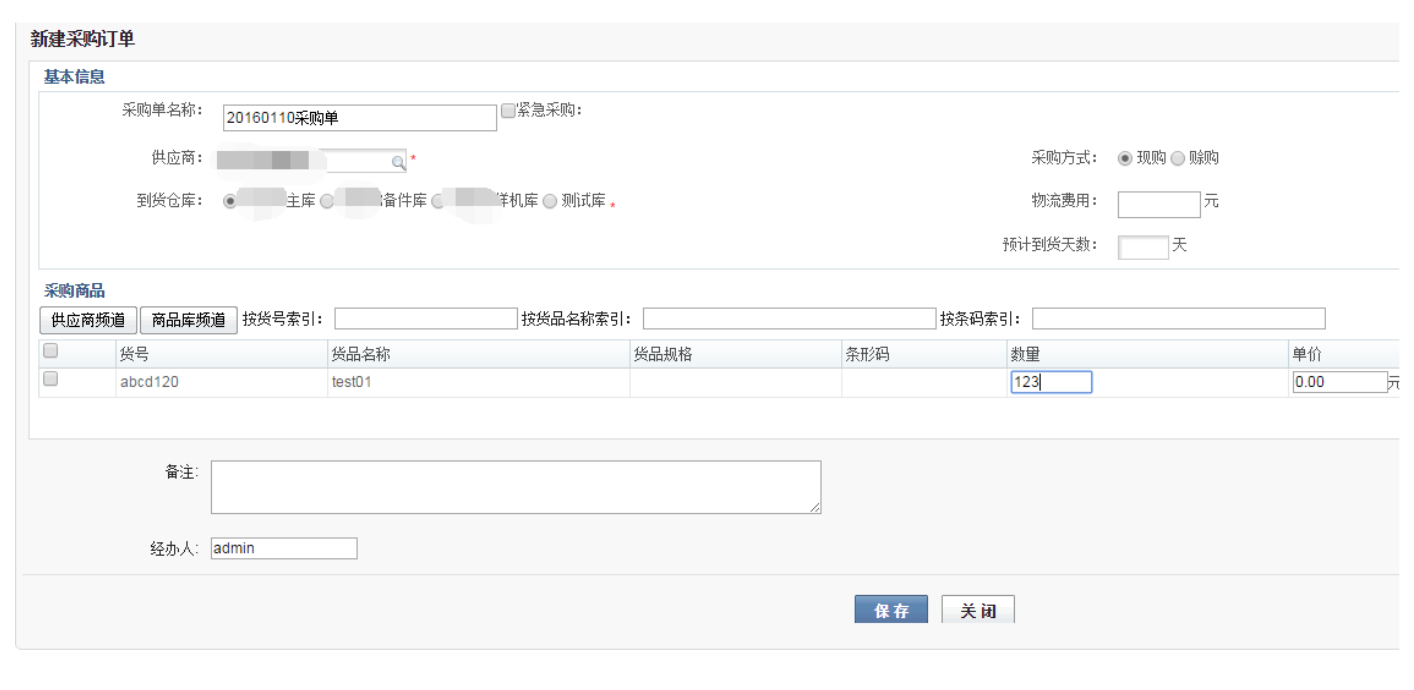Select the 测试库 warehouse radio button
Image resolution: width=1414 pixels, height=690 pixels.
550,200
